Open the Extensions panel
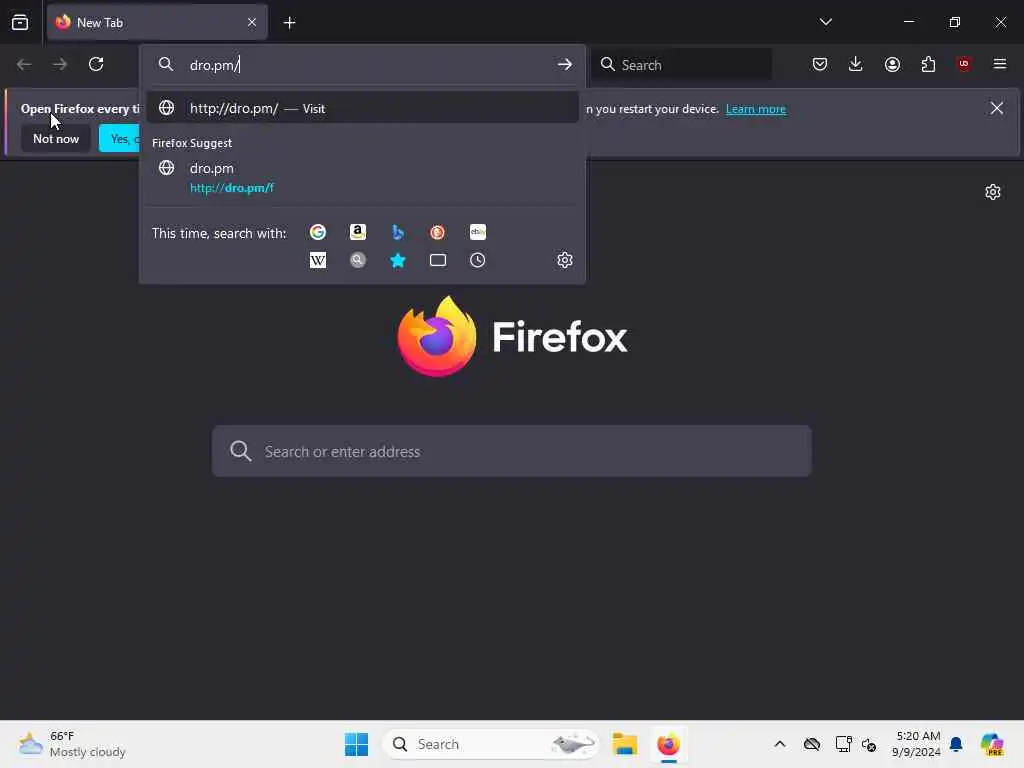 tap(928, 64)
